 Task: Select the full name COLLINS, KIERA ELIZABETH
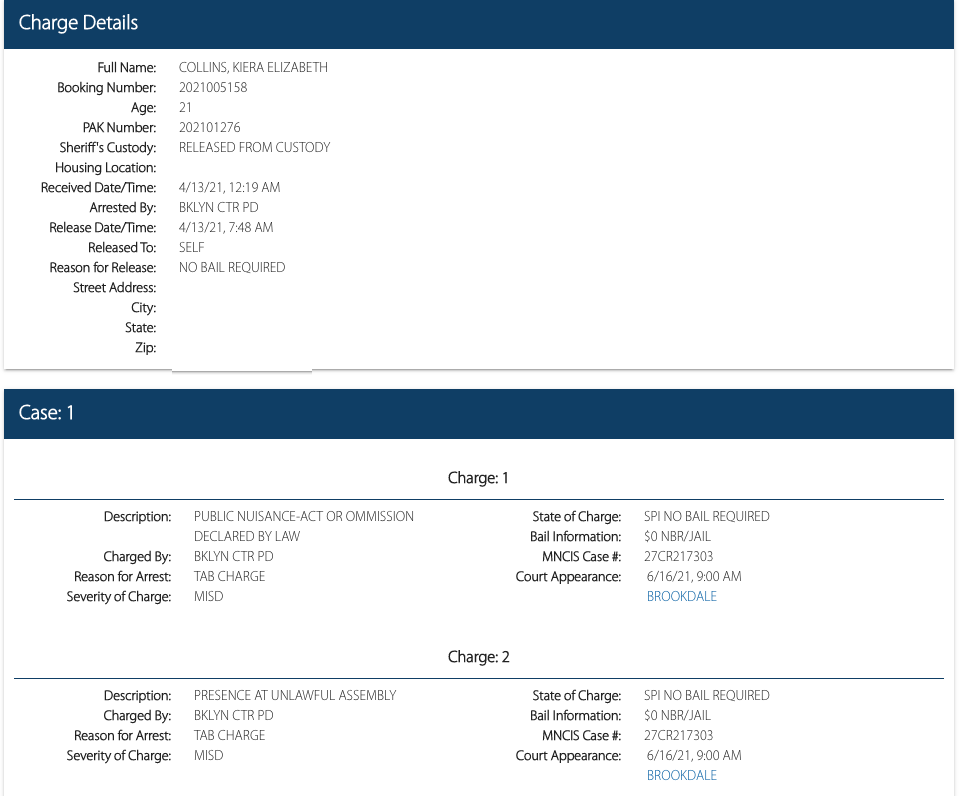pyautogui.click(x=253, y=68)
